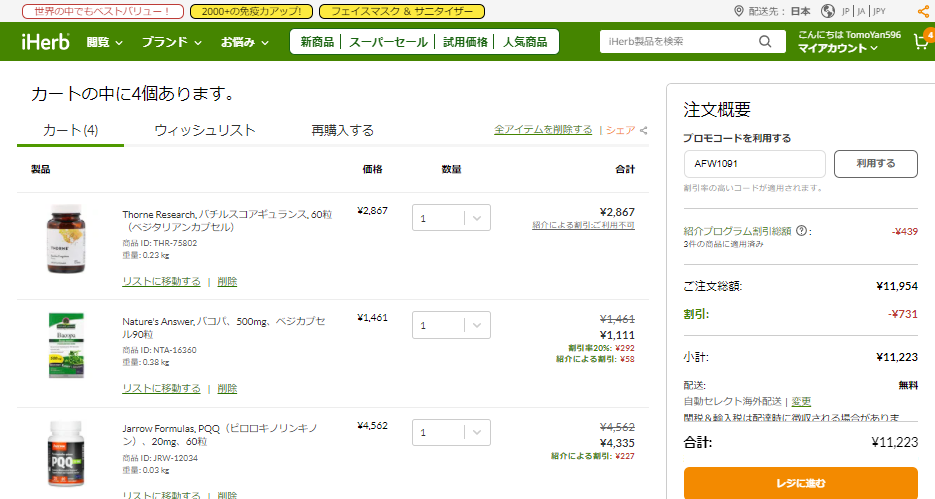Click the 全アイテムを削除する link
This screenshot has width=935, height=499.
click(543, 129)
